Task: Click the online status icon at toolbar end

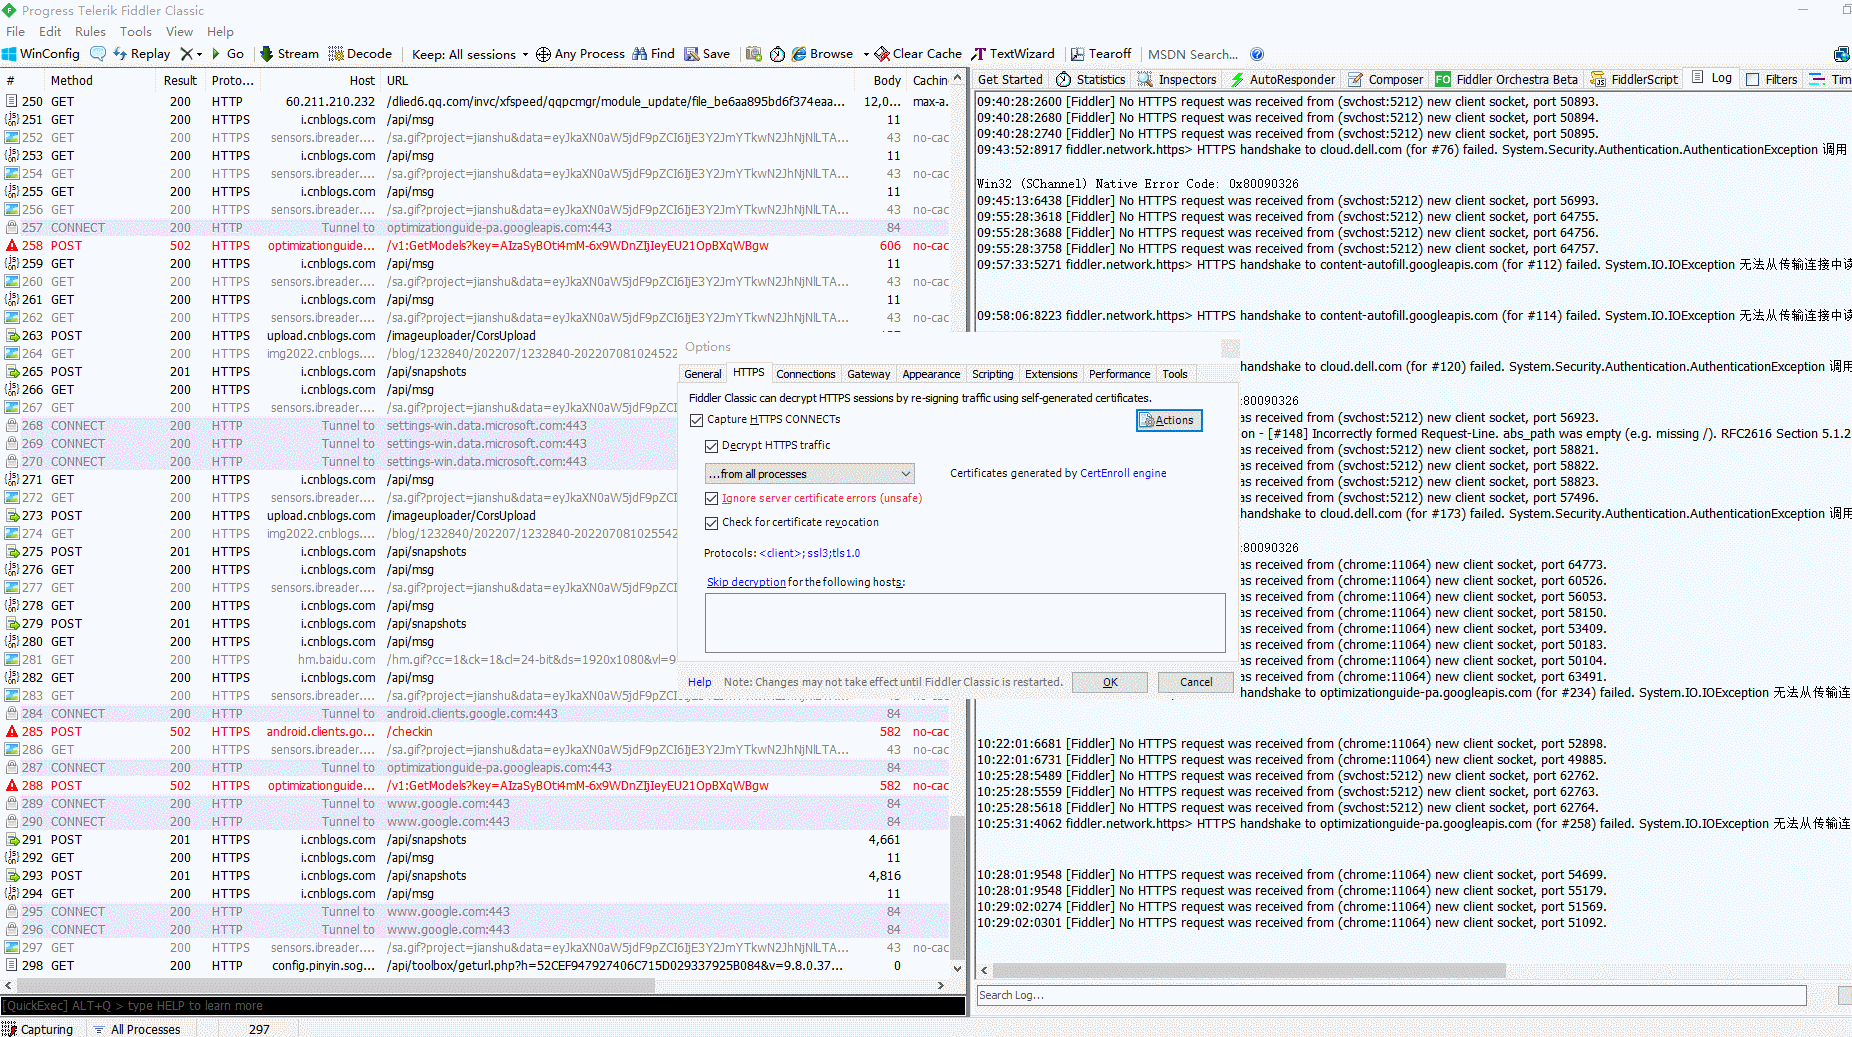Action: click(1841, 54)
